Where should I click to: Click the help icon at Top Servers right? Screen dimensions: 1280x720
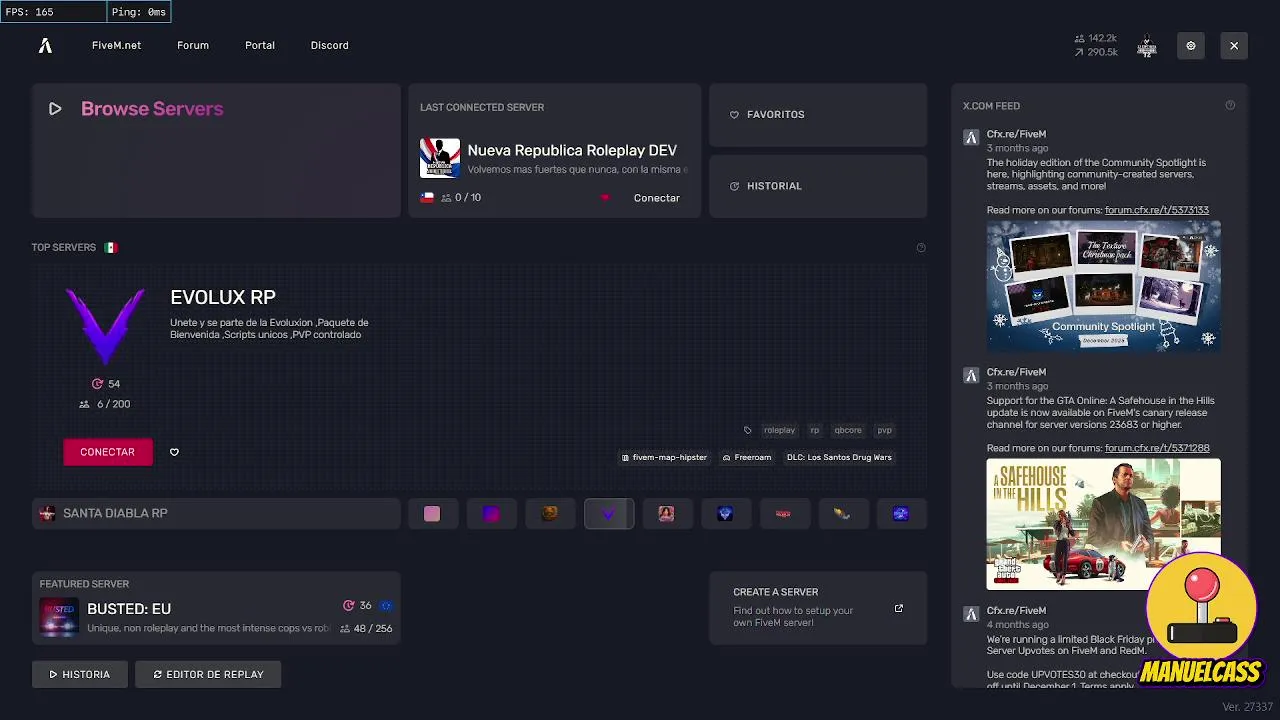(x=921, y=248)
